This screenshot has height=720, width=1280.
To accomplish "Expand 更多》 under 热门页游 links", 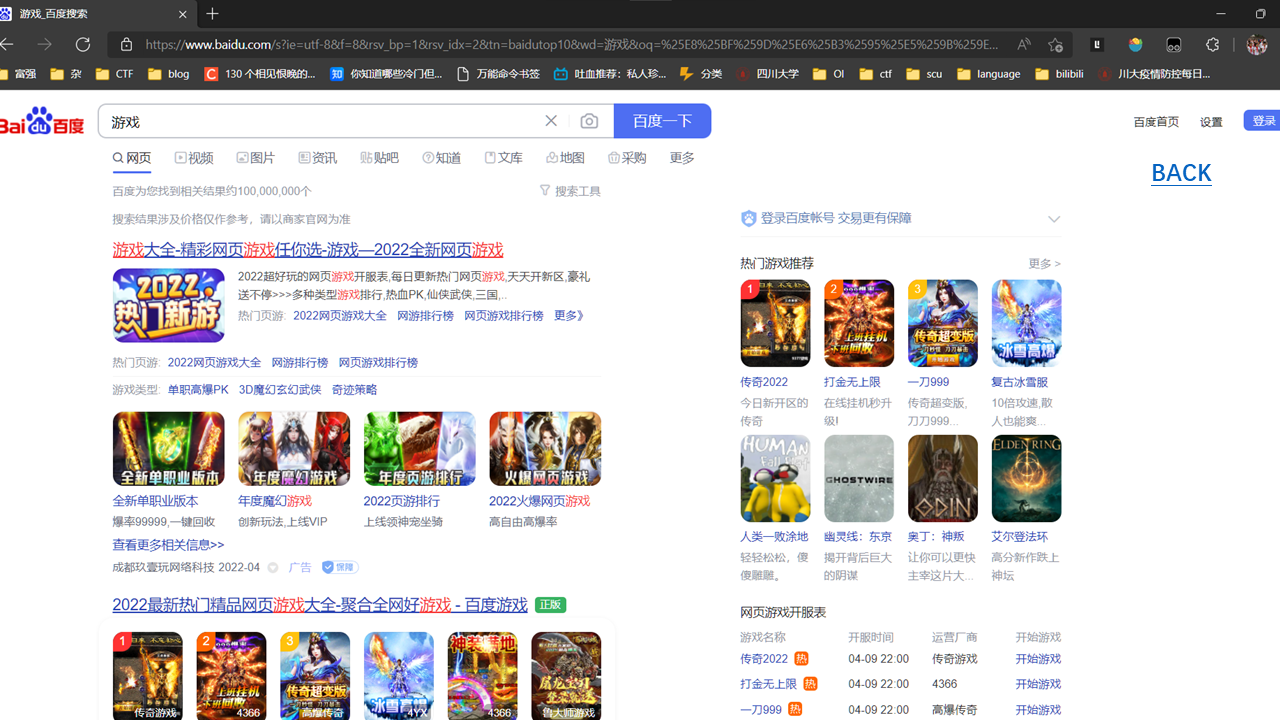I will 569,315.
